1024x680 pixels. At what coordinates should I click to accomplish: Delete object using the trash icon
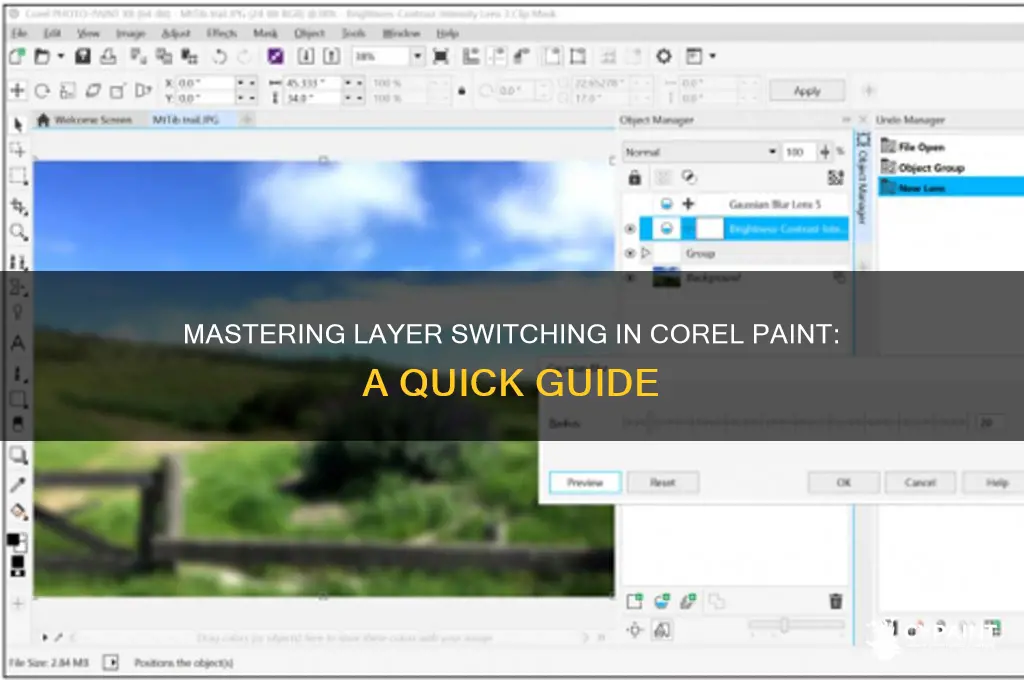(x=835, y=601)
